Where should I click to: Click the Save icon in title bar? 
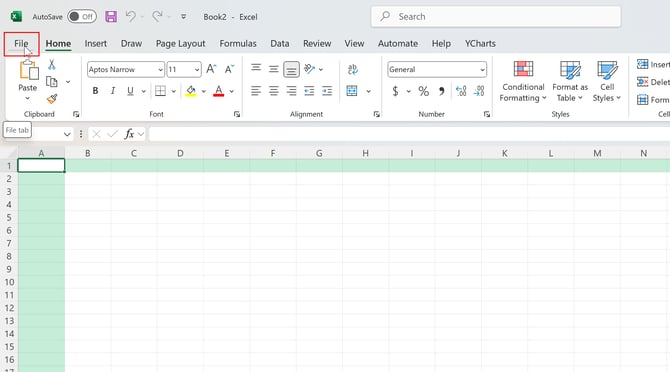[111, 17]
